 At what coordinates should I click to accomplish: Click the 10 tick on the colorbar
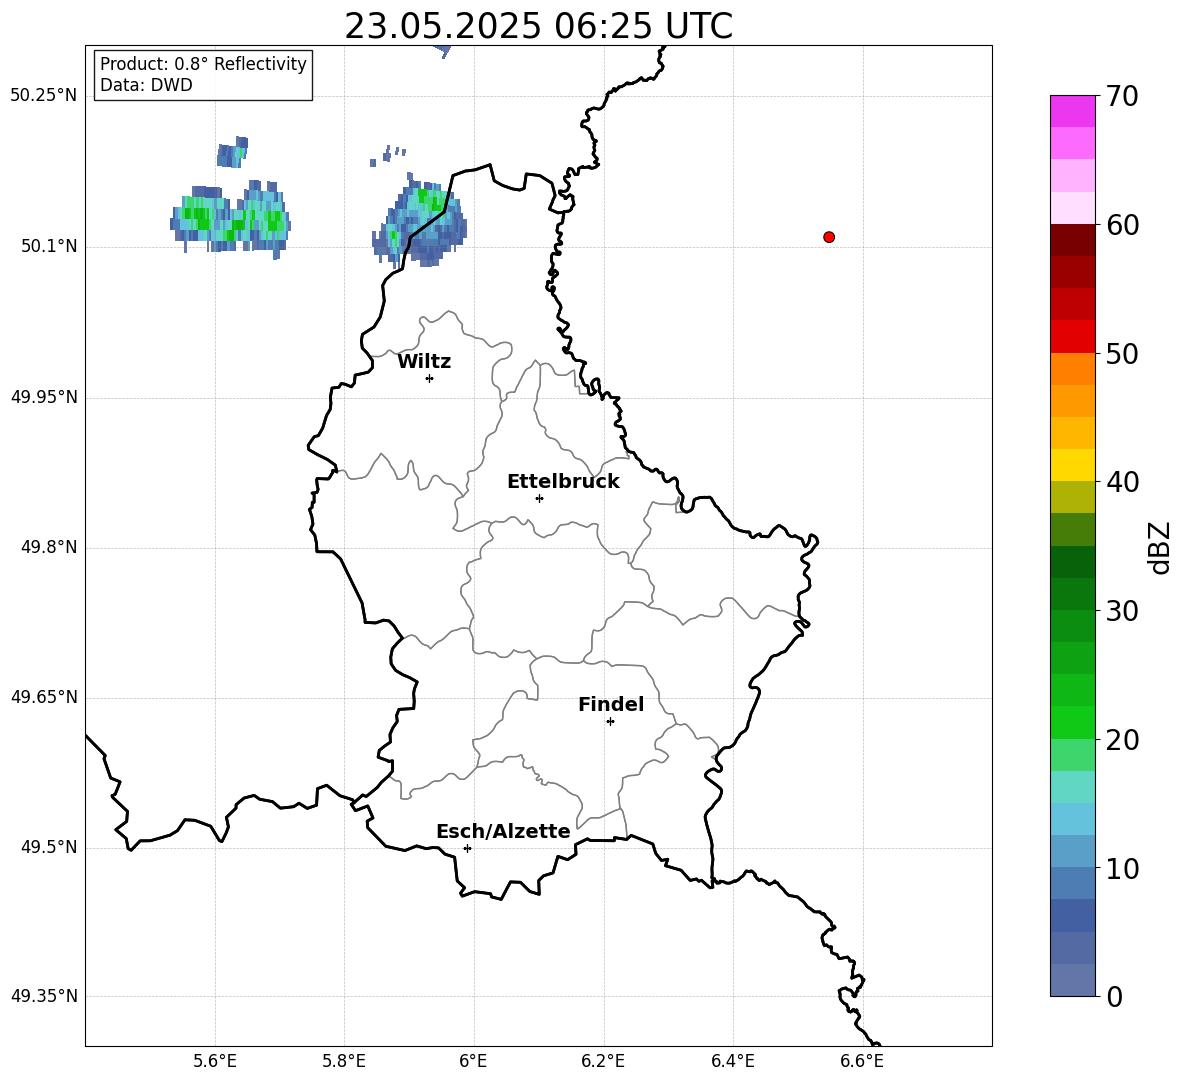click(x=1122, y=868)
